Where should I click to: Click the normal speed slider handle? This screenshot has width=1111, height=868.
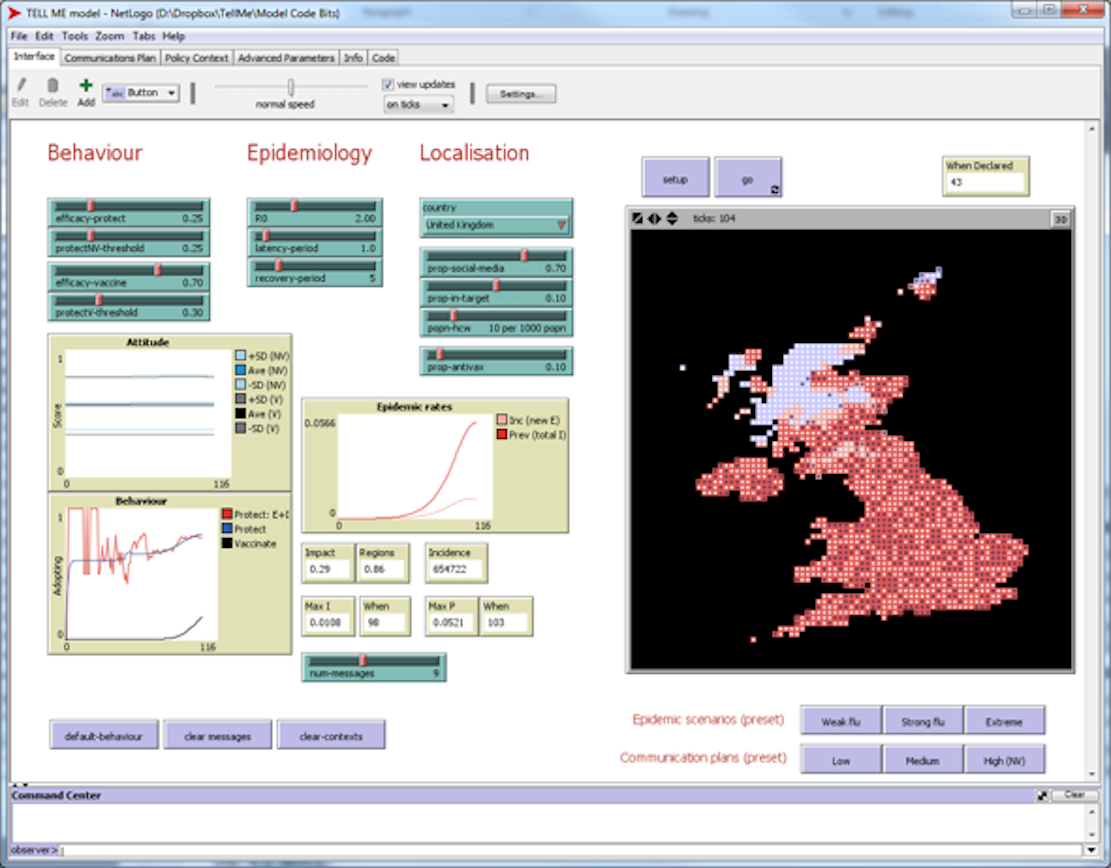click(291, 87)
